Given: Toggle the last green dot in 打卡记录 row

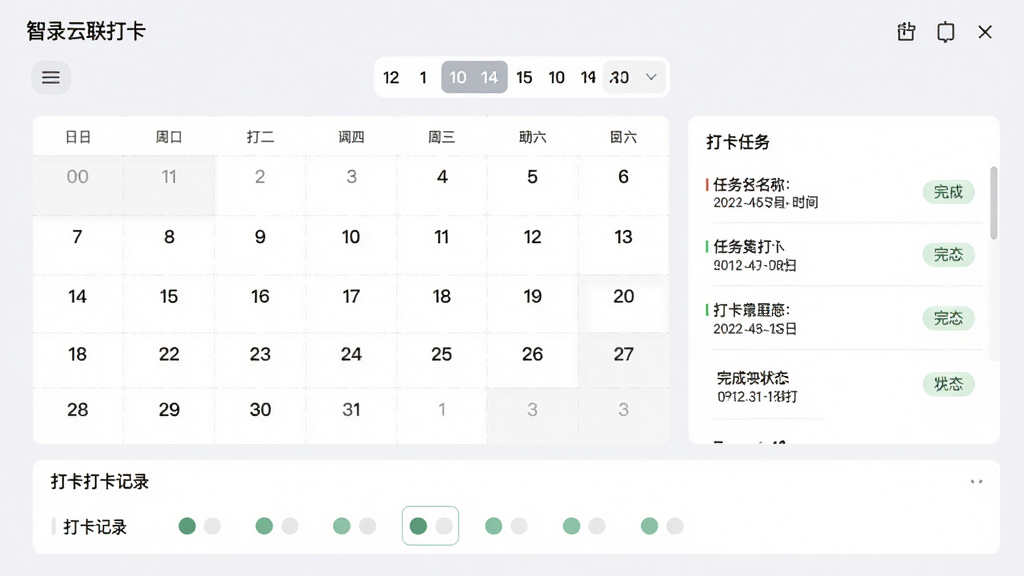Looking at the screenshot, I should [x=649, y=526].
